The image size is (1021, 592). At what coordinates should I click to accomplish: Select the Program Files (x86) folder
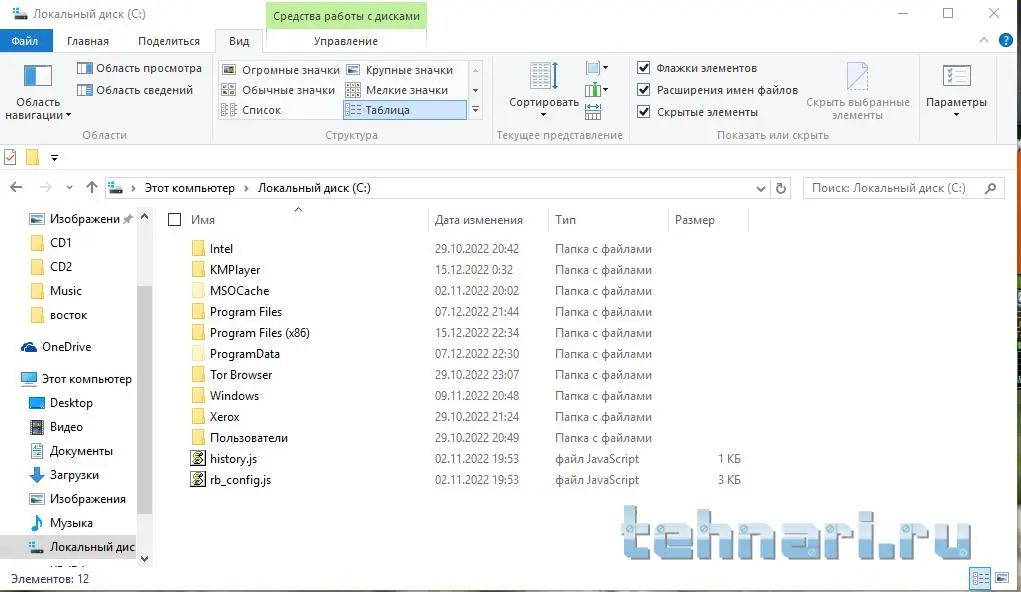259,333
